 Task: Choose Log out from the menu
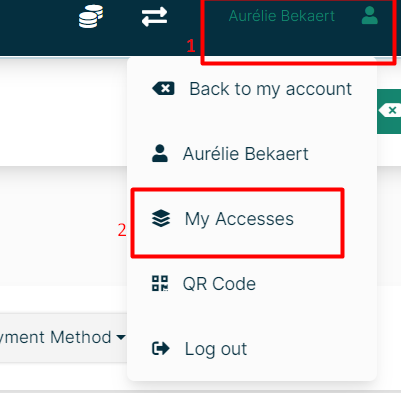pos(252,349)
